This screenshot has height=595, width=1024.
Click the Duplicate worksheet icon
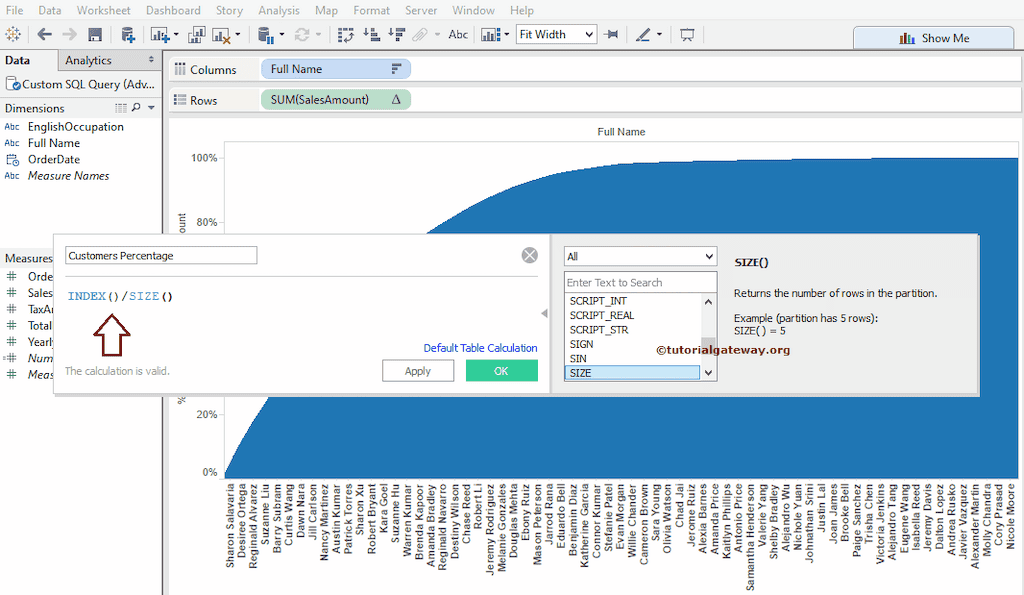[x=196, y=35]
